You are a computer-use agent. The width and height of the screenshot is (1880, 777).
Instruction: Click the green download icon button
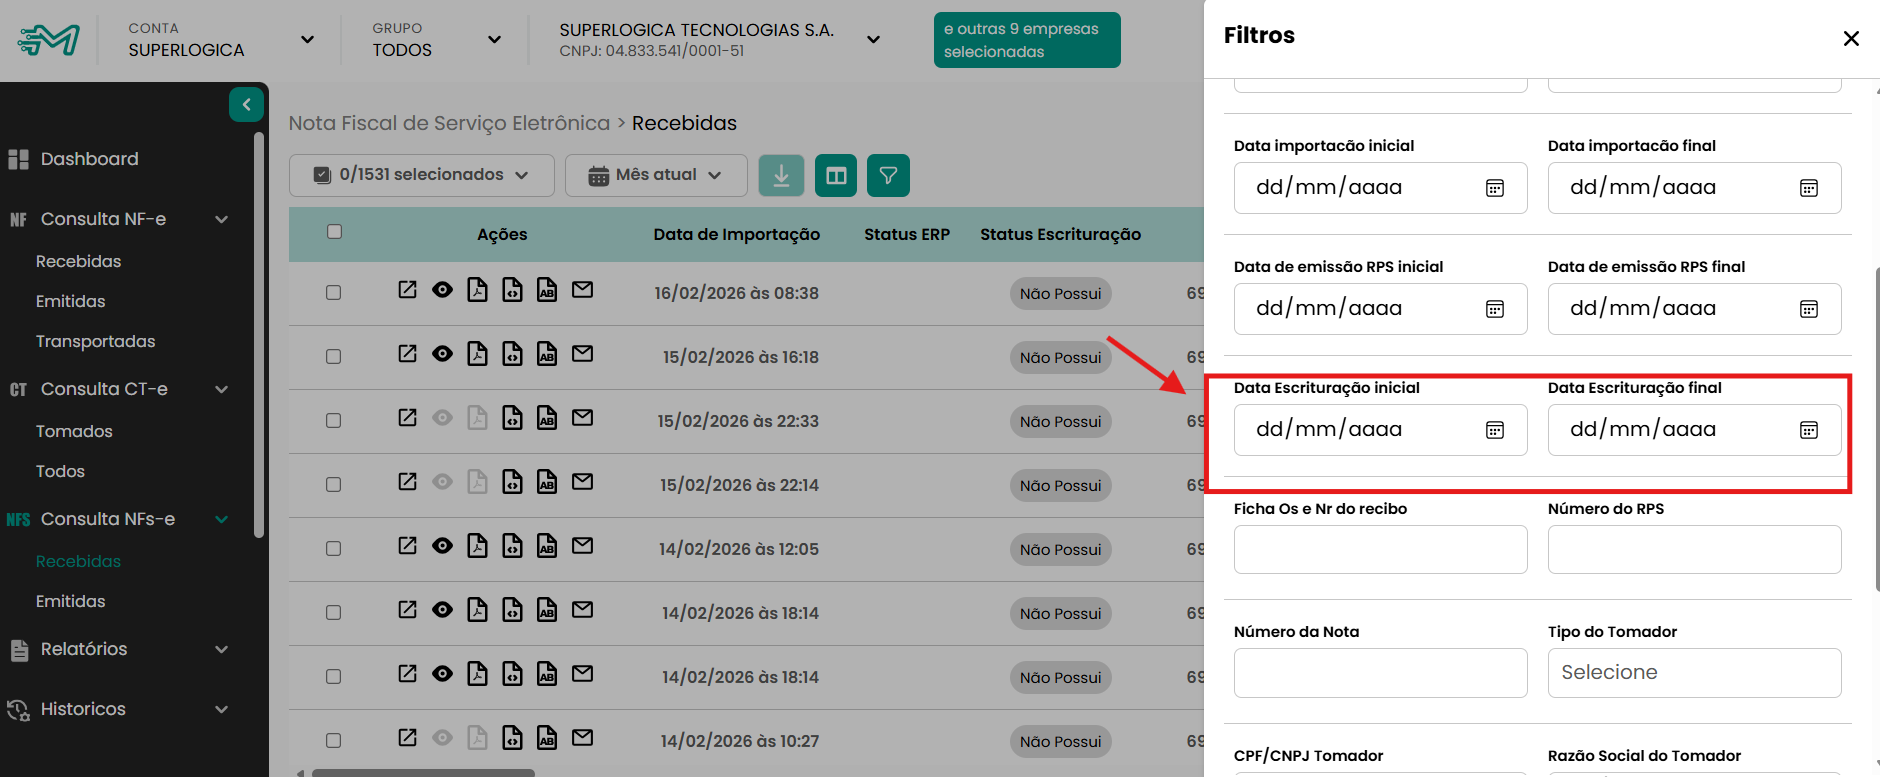tap(781, 176)
